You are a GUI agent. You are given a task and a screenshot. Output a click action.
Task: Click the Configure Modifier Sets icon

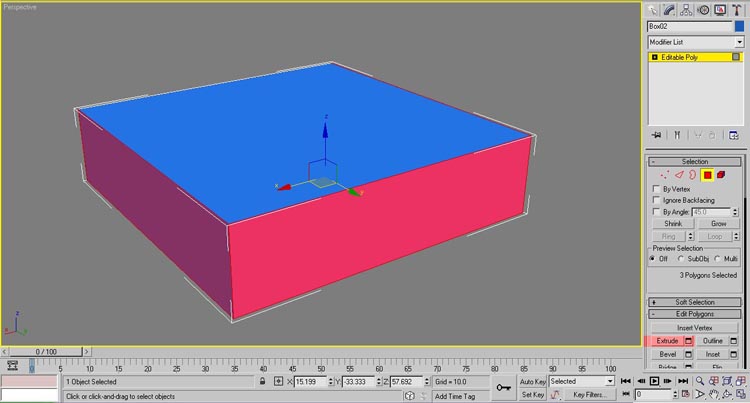tap(733, 135)
